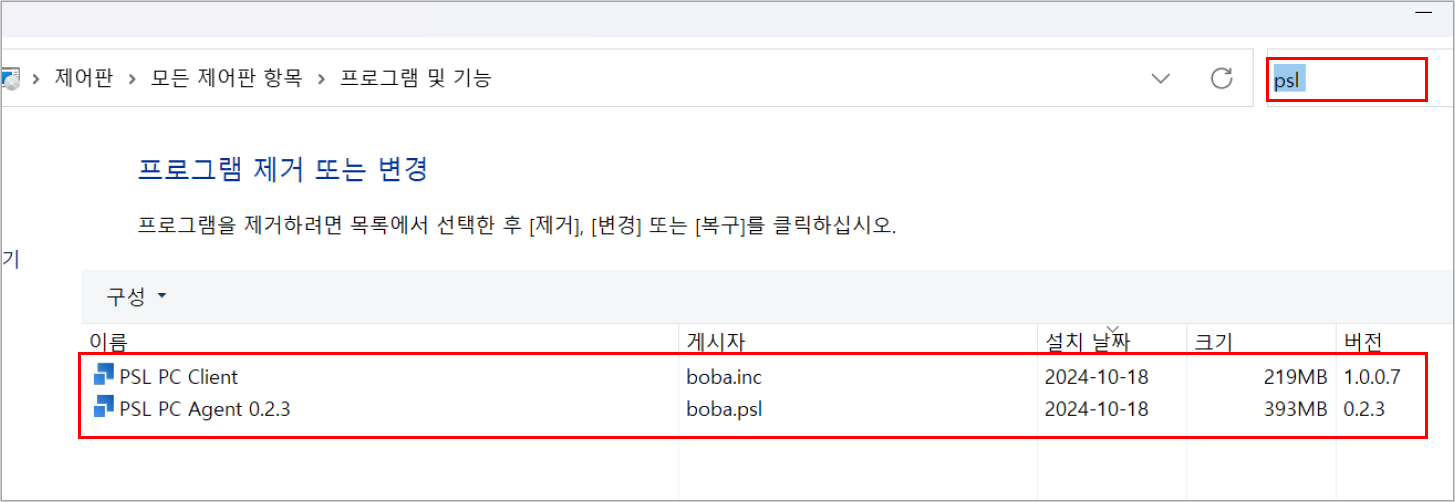
Task: Select the boba.psl publisher row entry
Action: coord(719,409)
